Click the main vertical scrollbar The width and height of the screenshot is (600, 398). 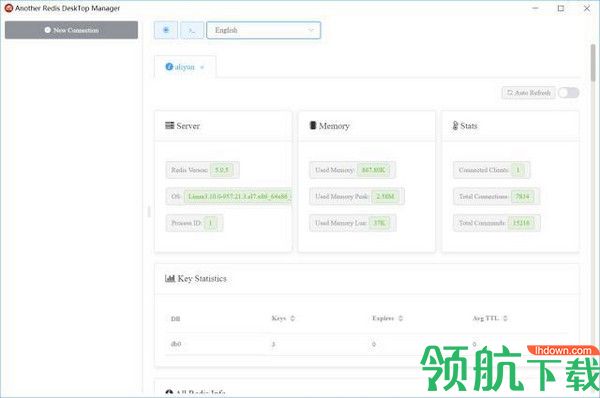point(593,62)
